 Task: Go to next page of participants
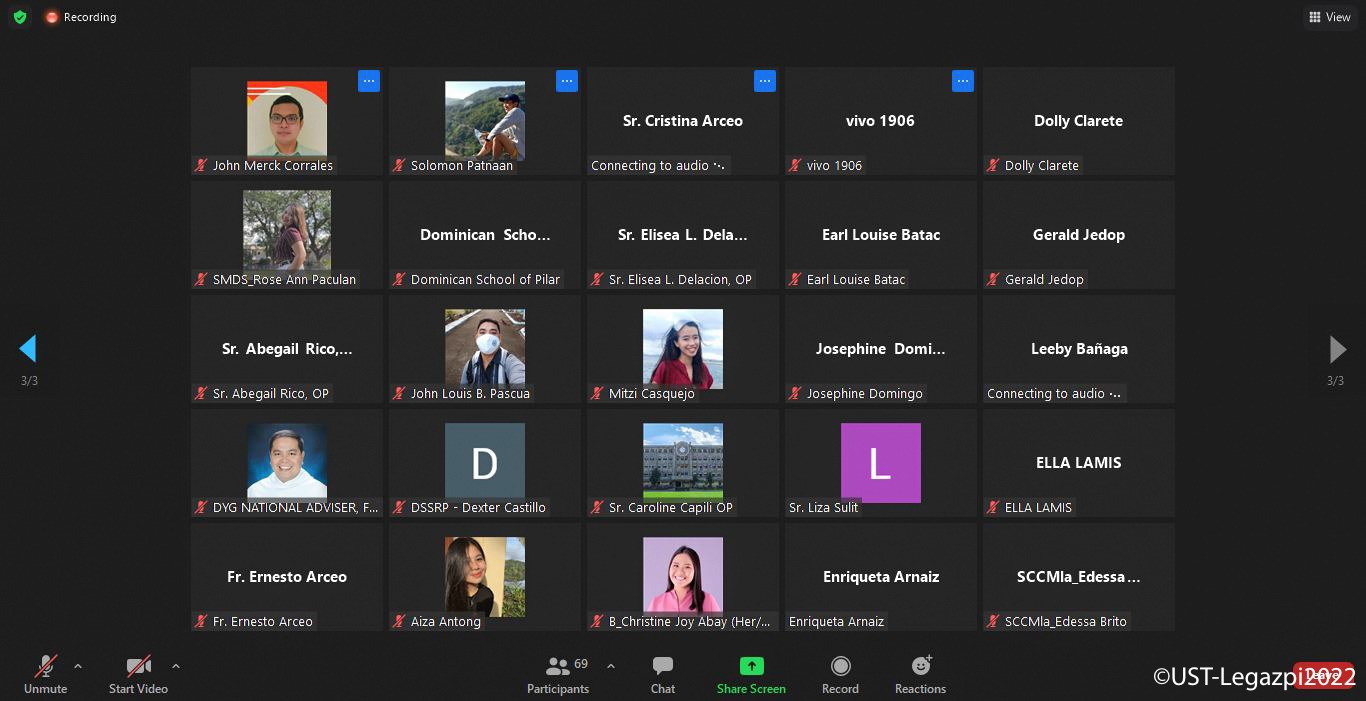(1337, 349)
